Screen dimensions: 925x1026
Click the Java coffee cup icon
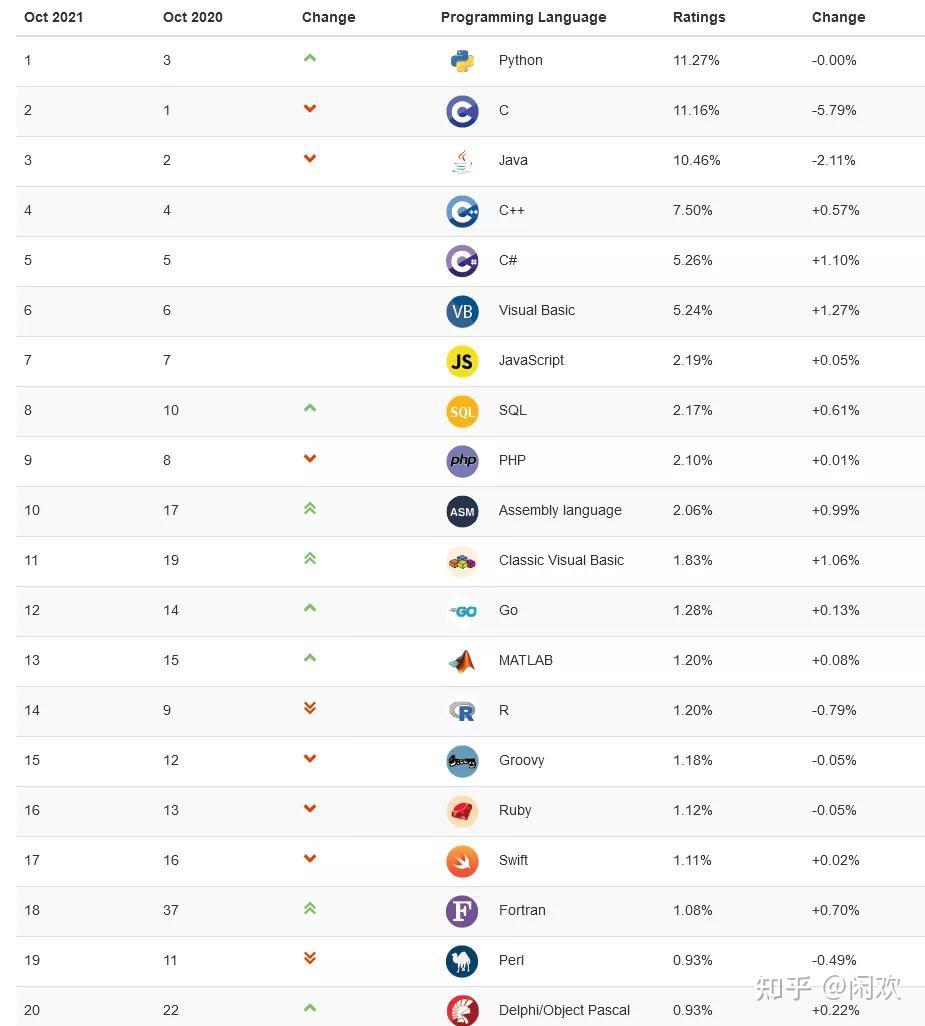[462, 161]
